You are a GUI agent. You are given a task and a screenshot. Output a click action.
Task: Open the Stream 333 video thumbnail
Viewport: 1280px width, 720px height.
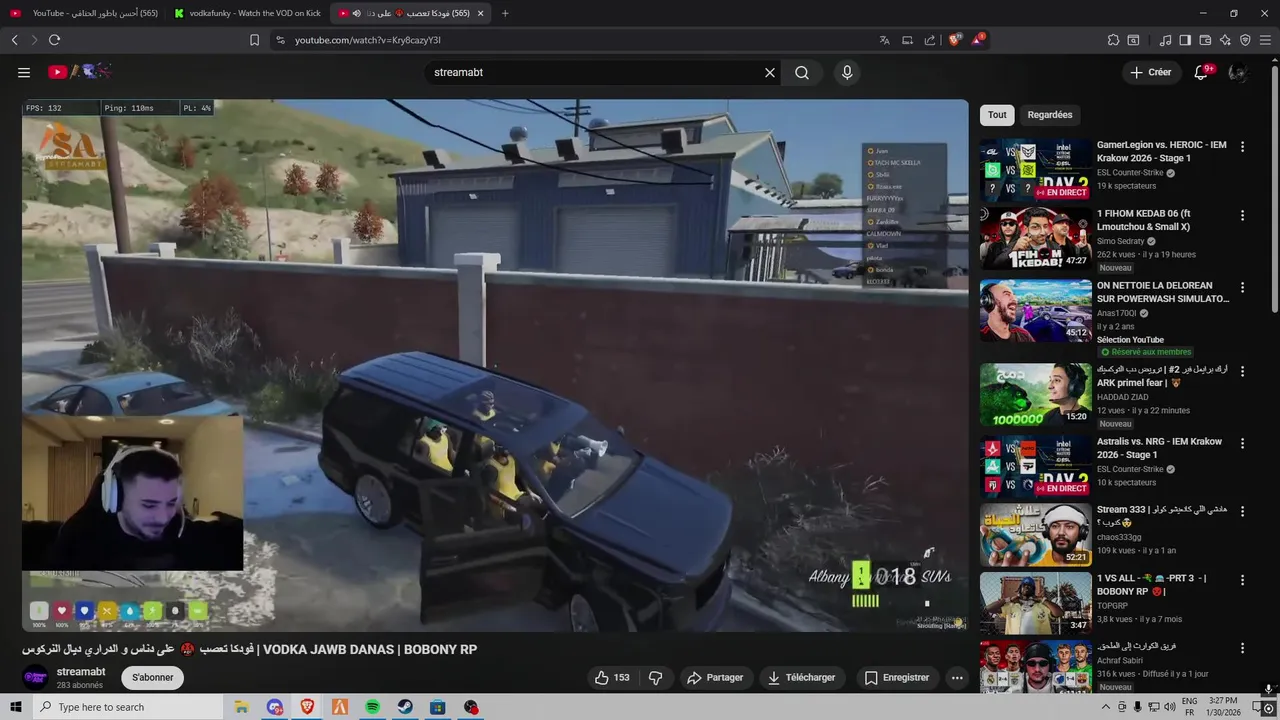pos(1035,535)
